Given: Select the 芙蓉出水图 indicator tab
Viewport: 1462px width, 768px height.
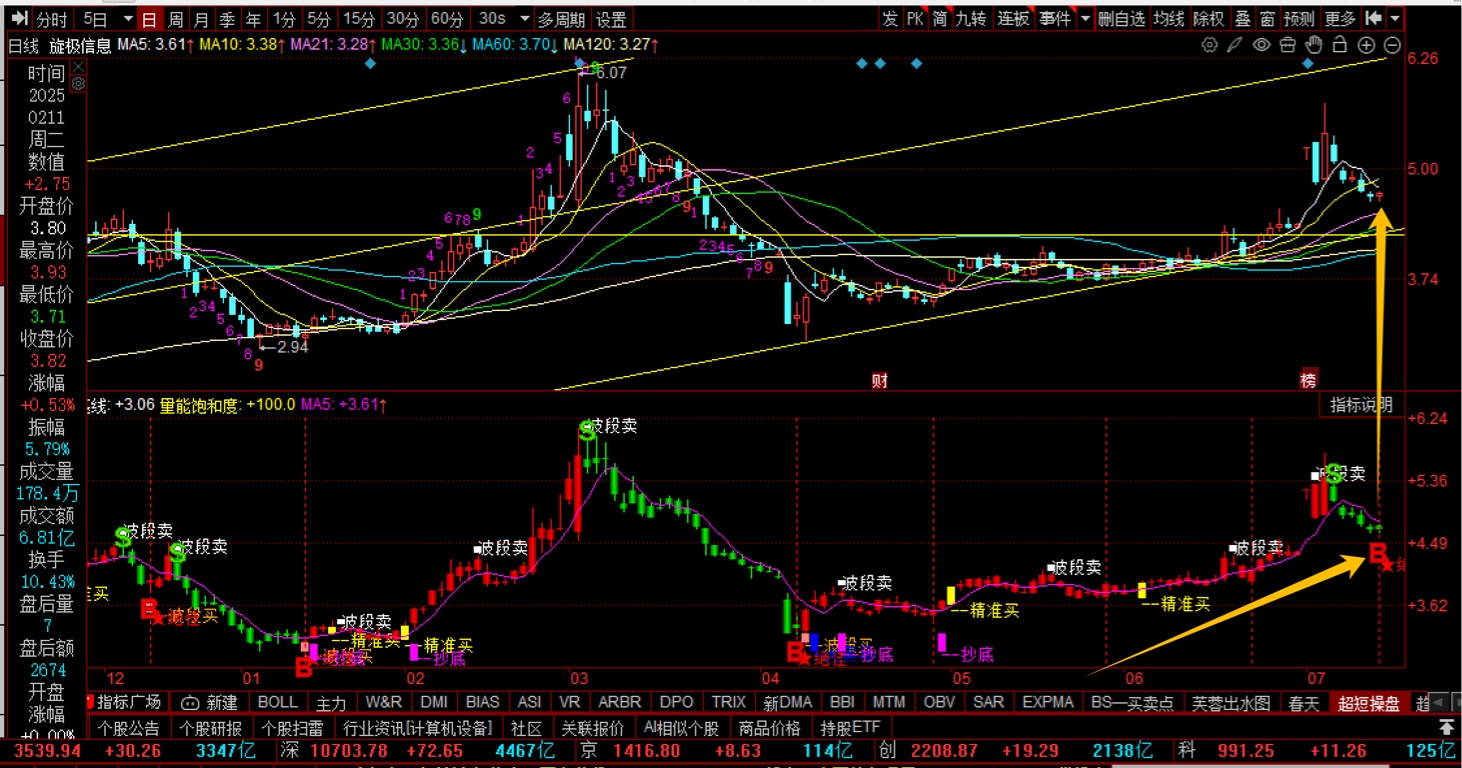Looking at the screenshot, I should pyautogui.click(x=1231, y=703).
